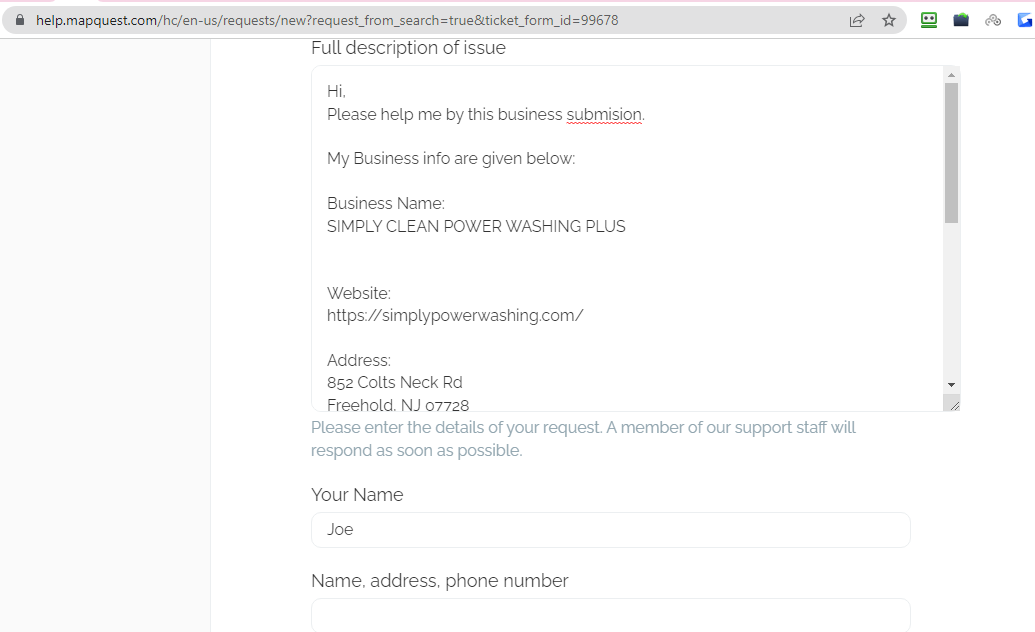The width and height of the screenshot is (1035, 632).
Task: Click the description scrollbar down arrow
Action: (951, 384)
